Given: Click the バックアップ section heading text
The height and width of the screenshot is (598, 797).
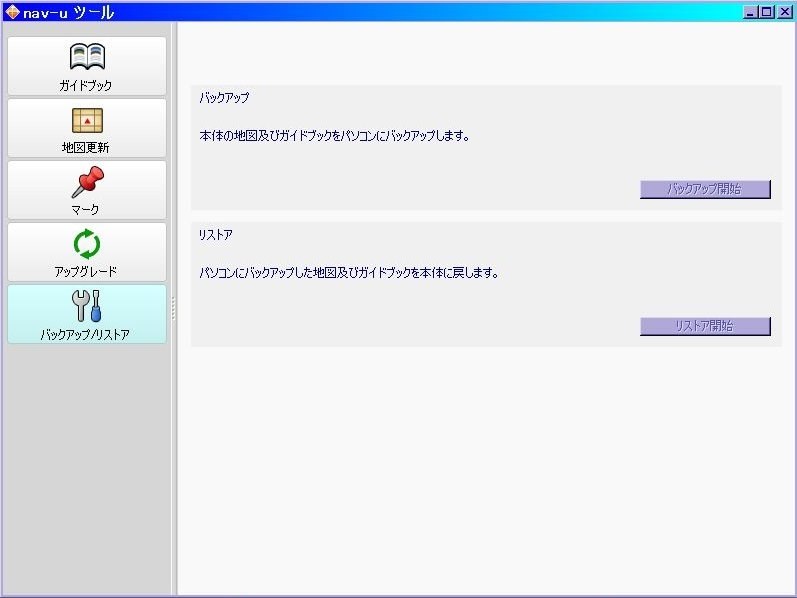Looking at the screenshot, I should 224,98.
